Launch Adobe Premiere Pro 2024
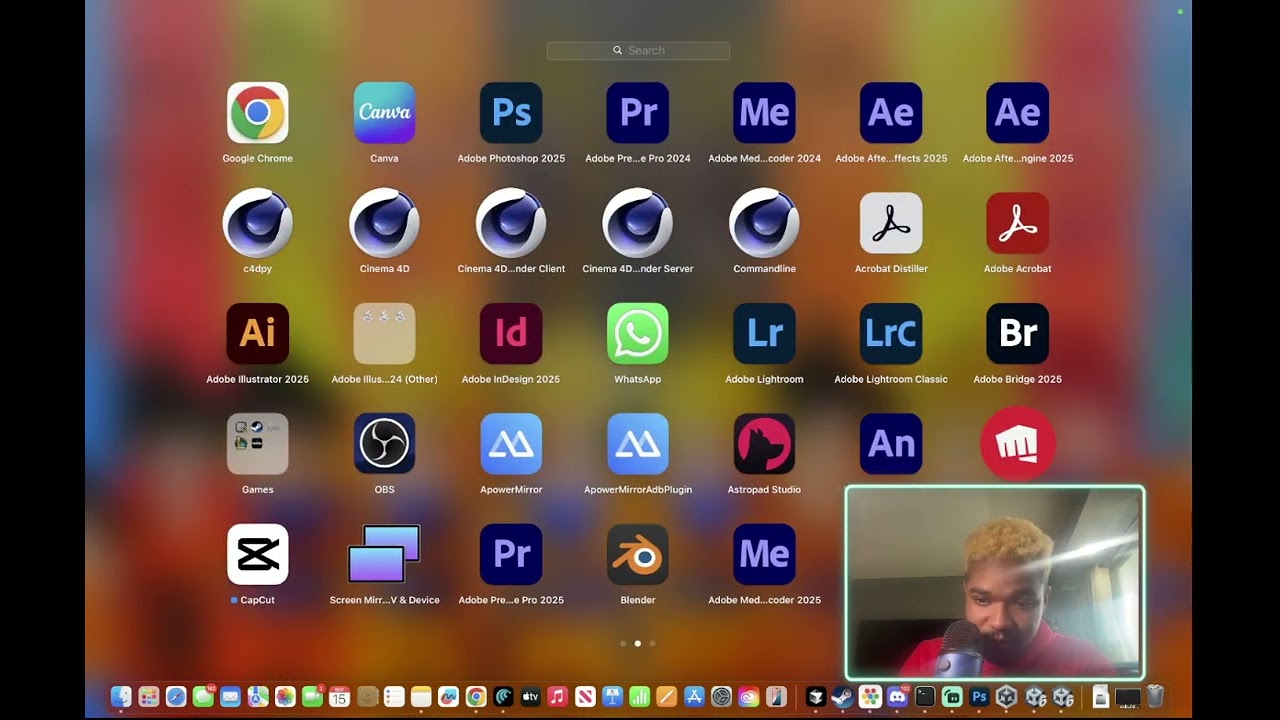 [x=638, y=113]
